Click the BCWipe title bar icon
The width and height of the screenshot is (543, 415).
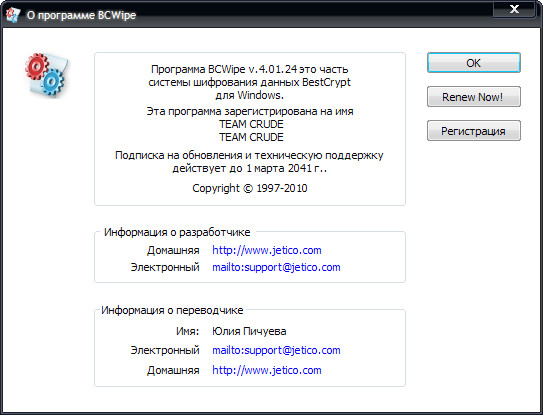(x=13, y=15)
